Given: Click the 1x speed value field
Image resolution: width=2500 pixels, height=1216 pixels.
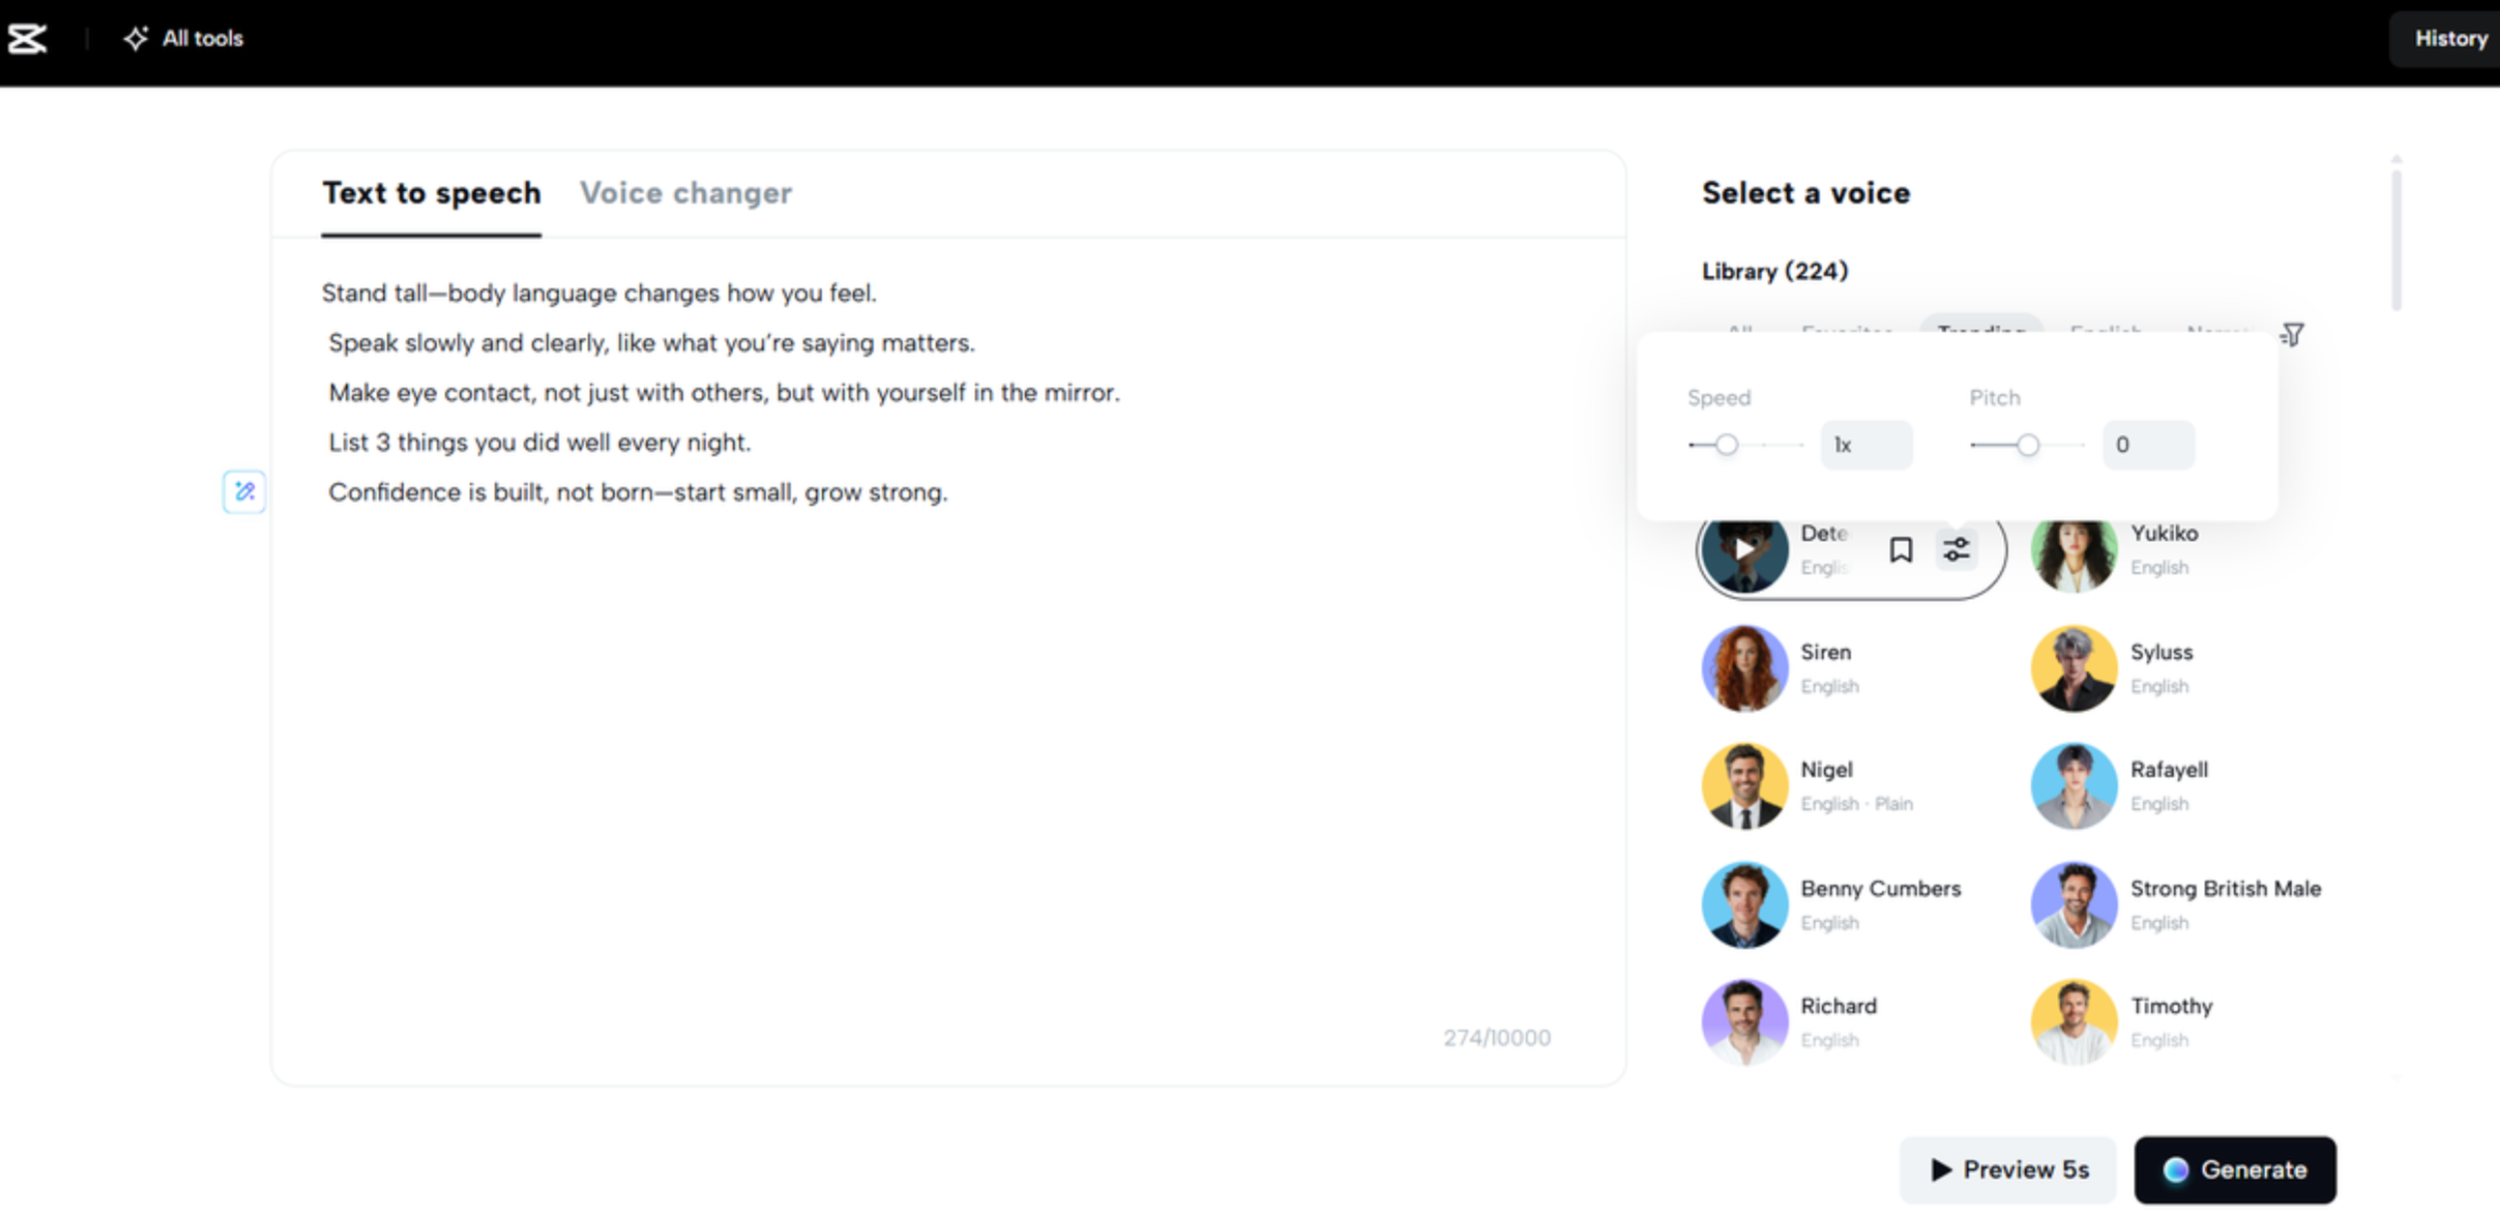Looking at the screenshot, I should tap(1865, 445).
